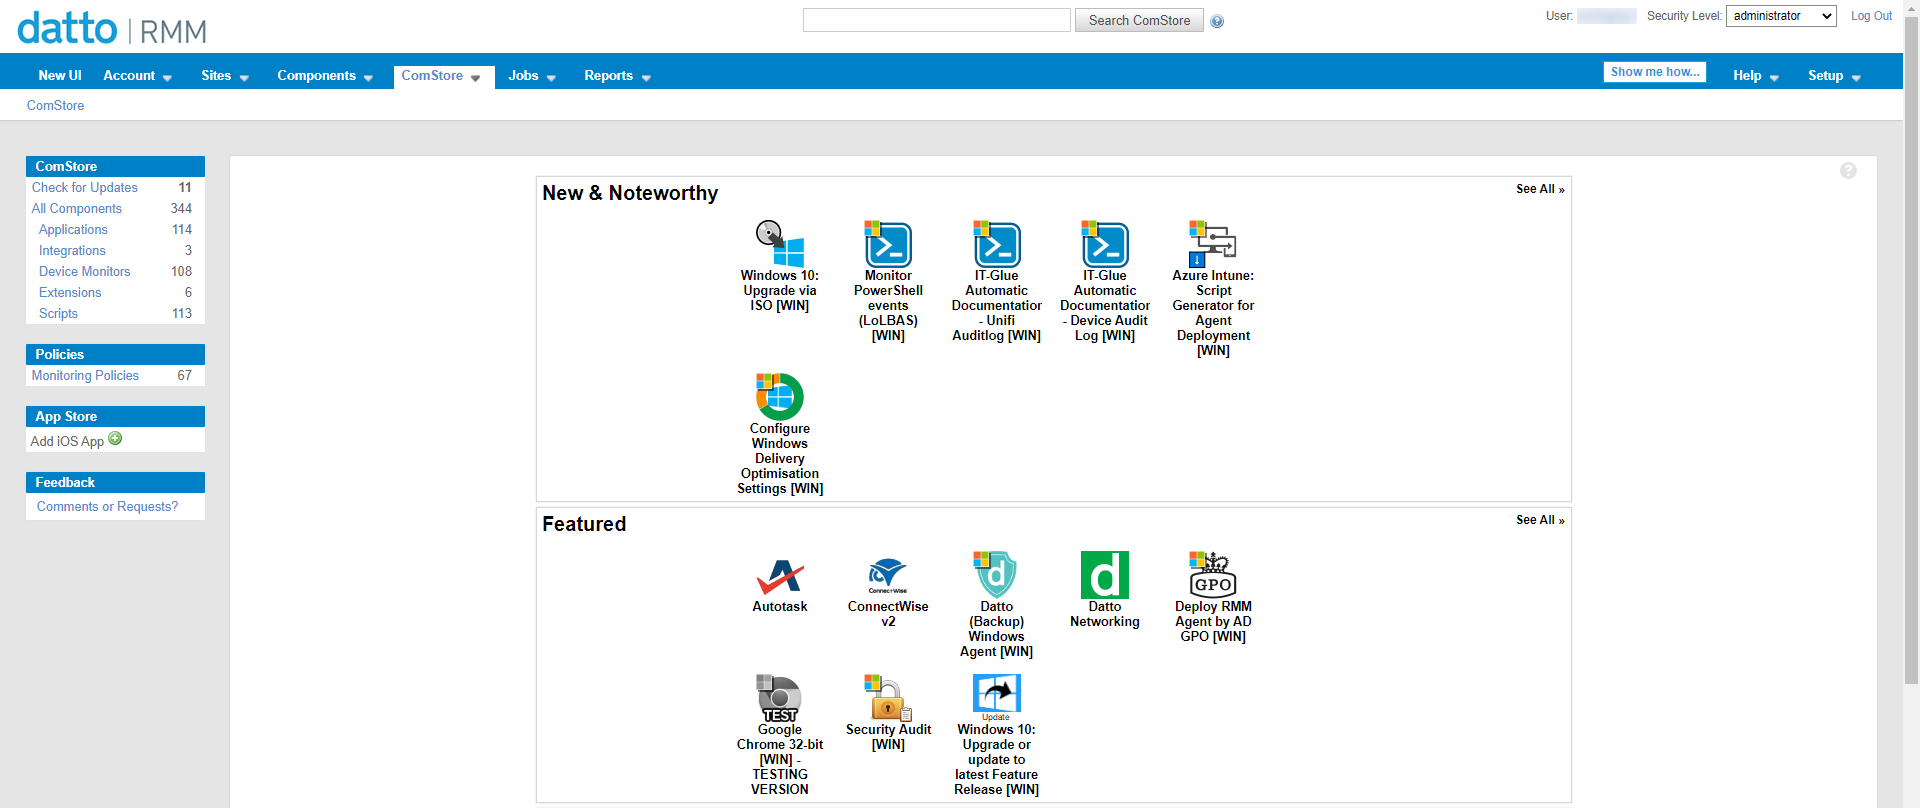This screenshot has height=808, width=1920.
Task: Open Monitor PowerShell events (LoLBAS) icon
Action: coord(888,243)
